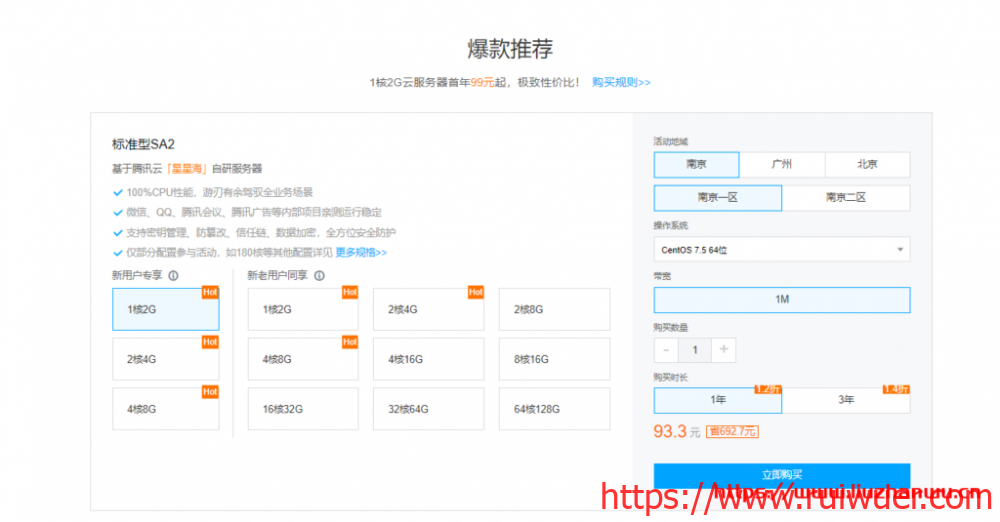The width and height of the screenshot is (1000, 522).
Task: Choose the 南京二区 availability zone
Action: (845, 198)
